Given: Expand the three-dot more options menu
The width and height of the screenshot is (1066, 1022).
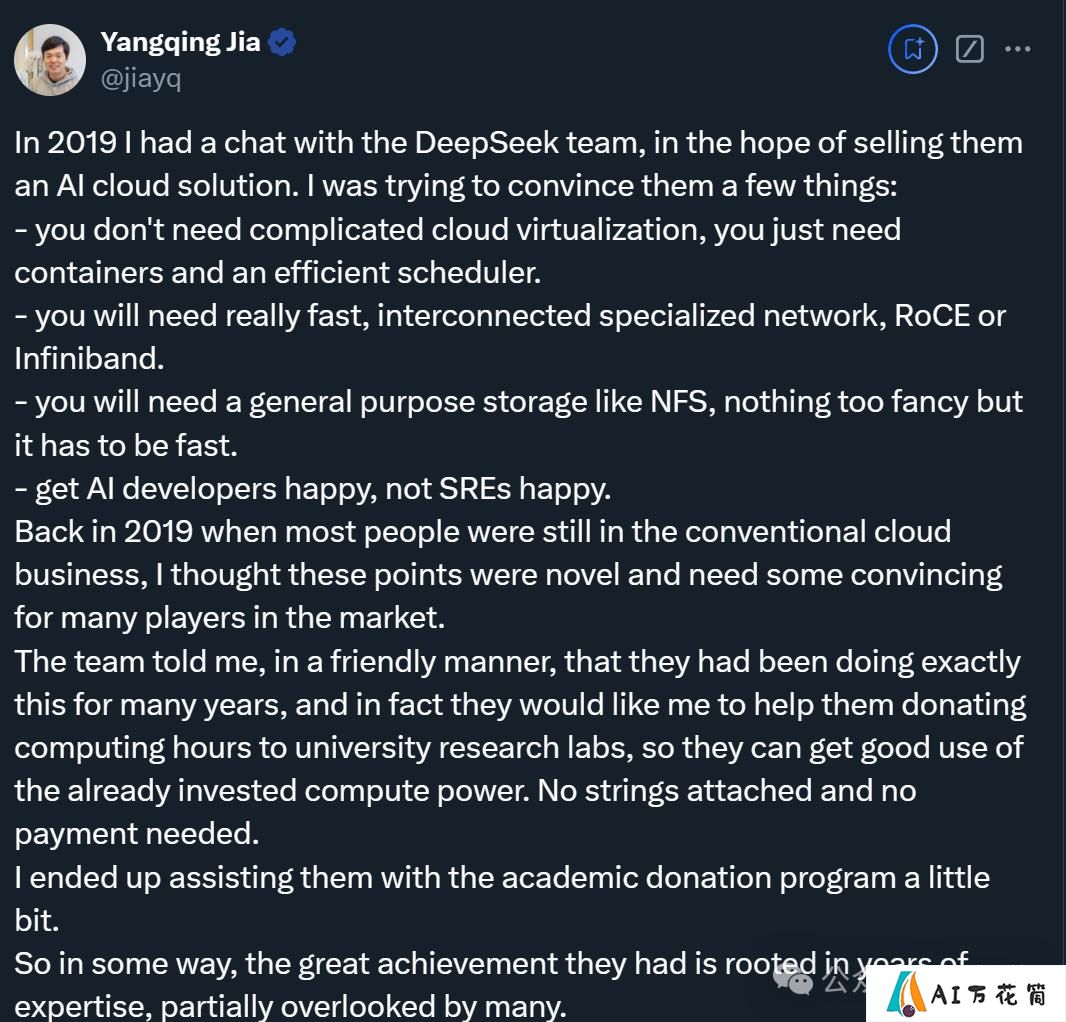Looking at the screenshot, I should pyautogui.click(x=1018, y=49).
